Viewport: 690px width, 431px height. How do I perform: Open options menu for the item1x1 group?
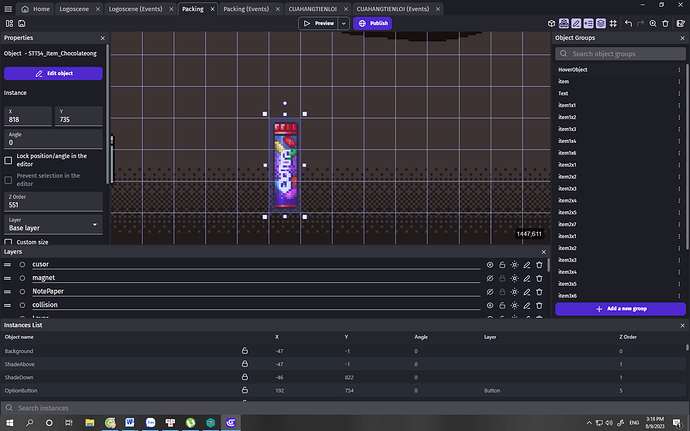[x=679, y=105]
